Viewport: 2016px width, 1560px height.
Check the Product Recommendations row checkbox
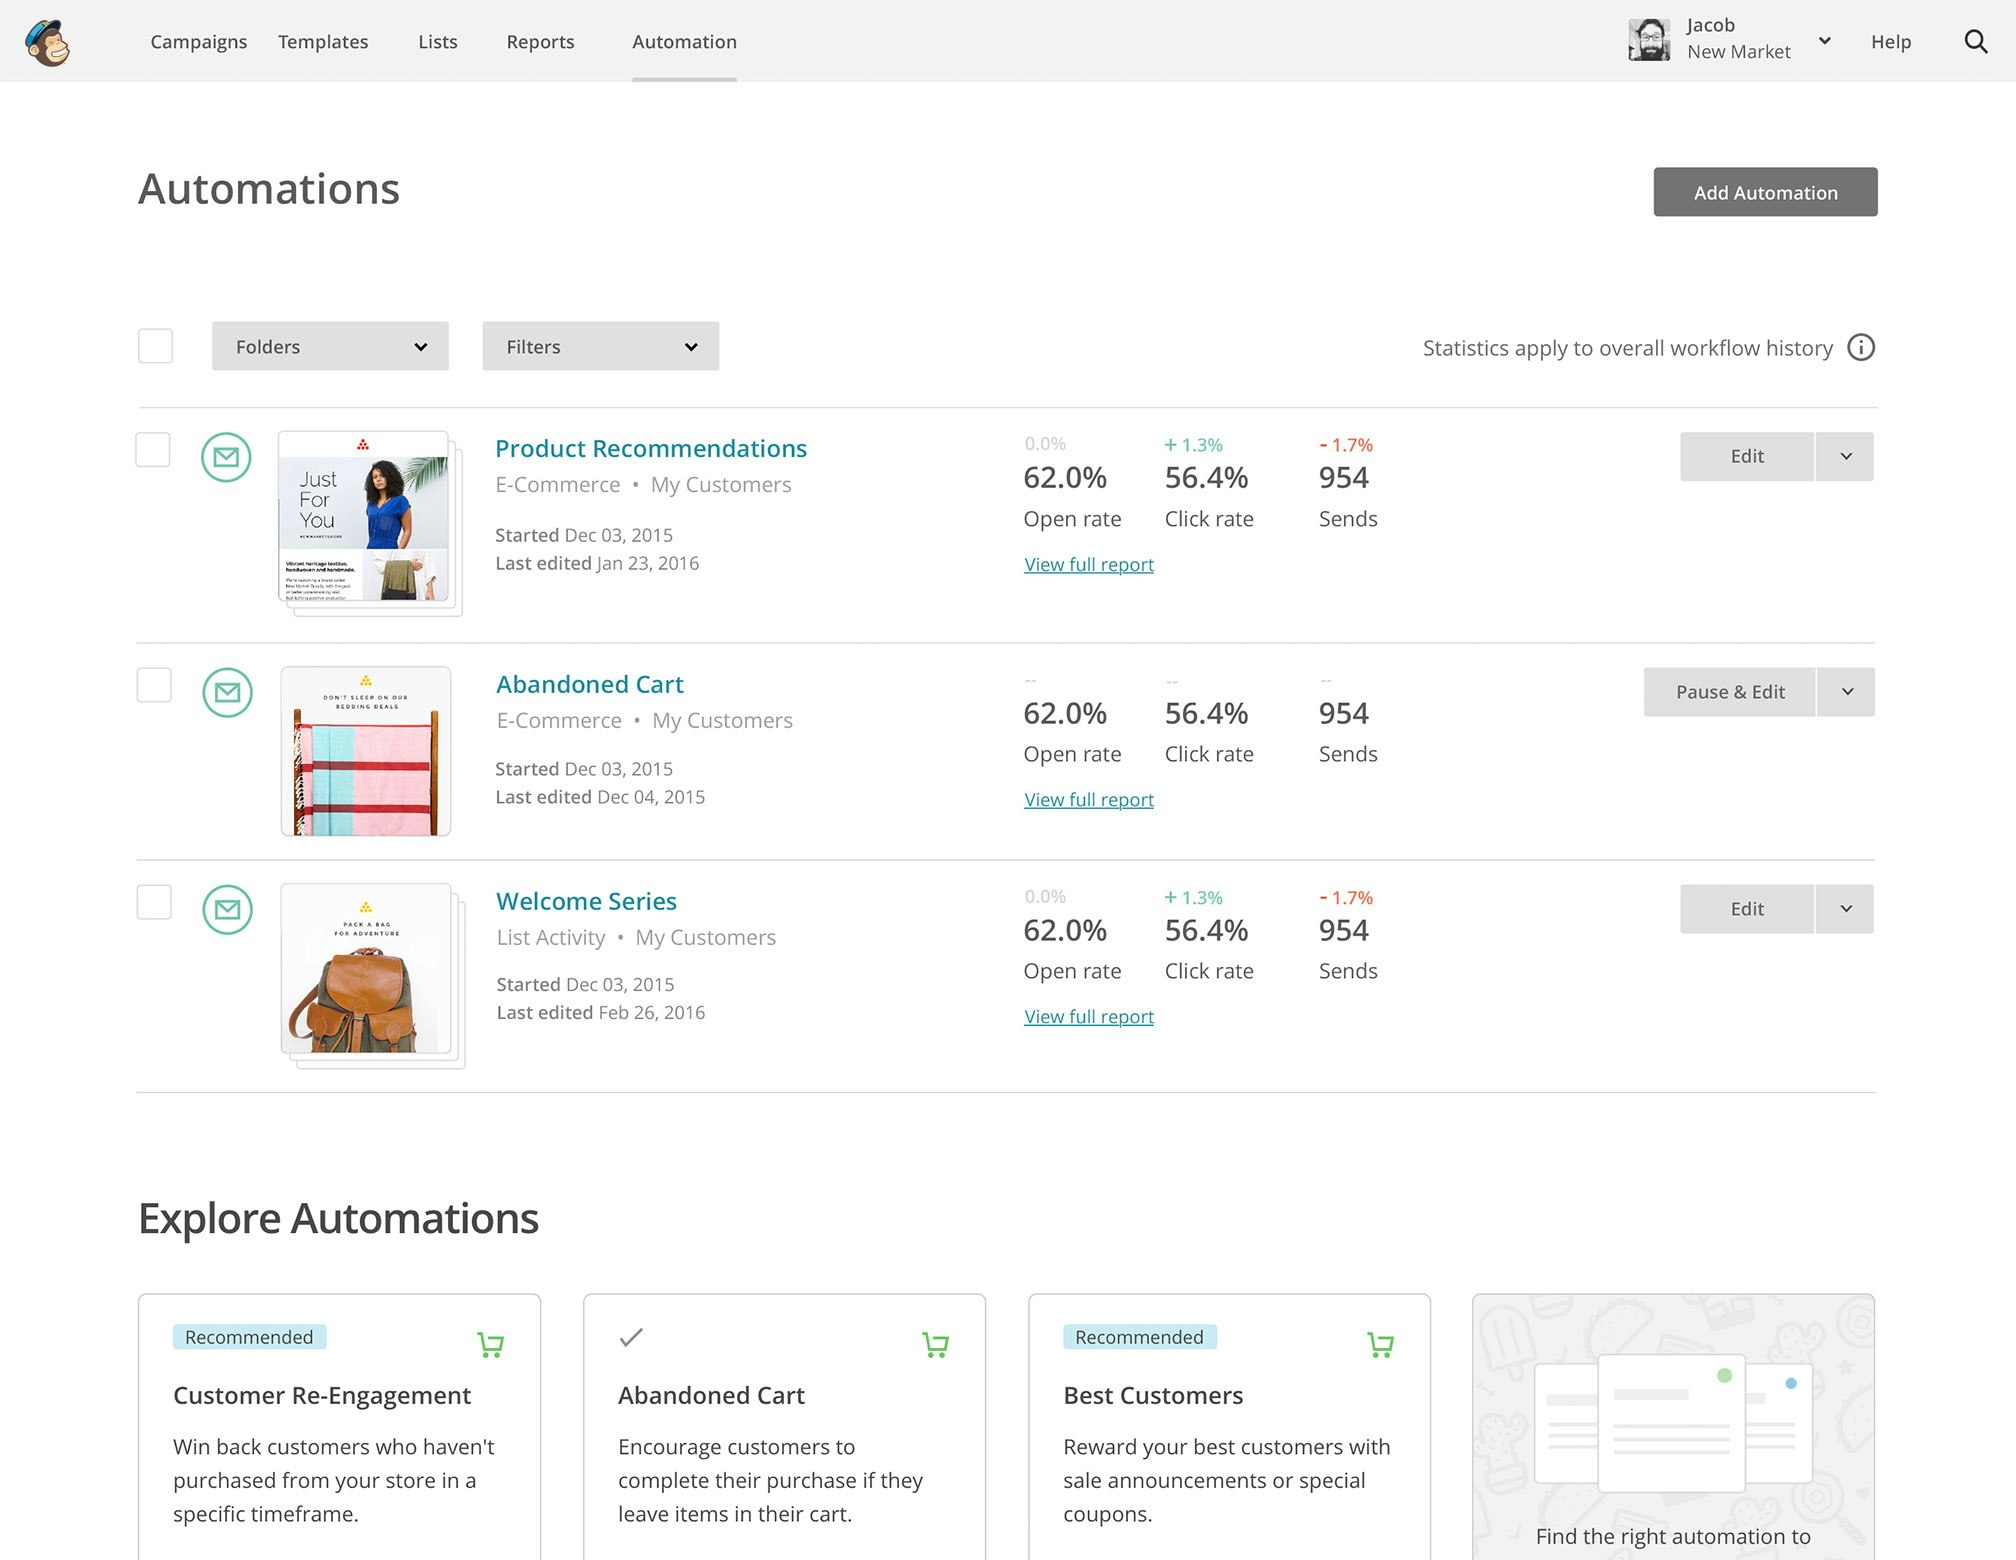153,450
